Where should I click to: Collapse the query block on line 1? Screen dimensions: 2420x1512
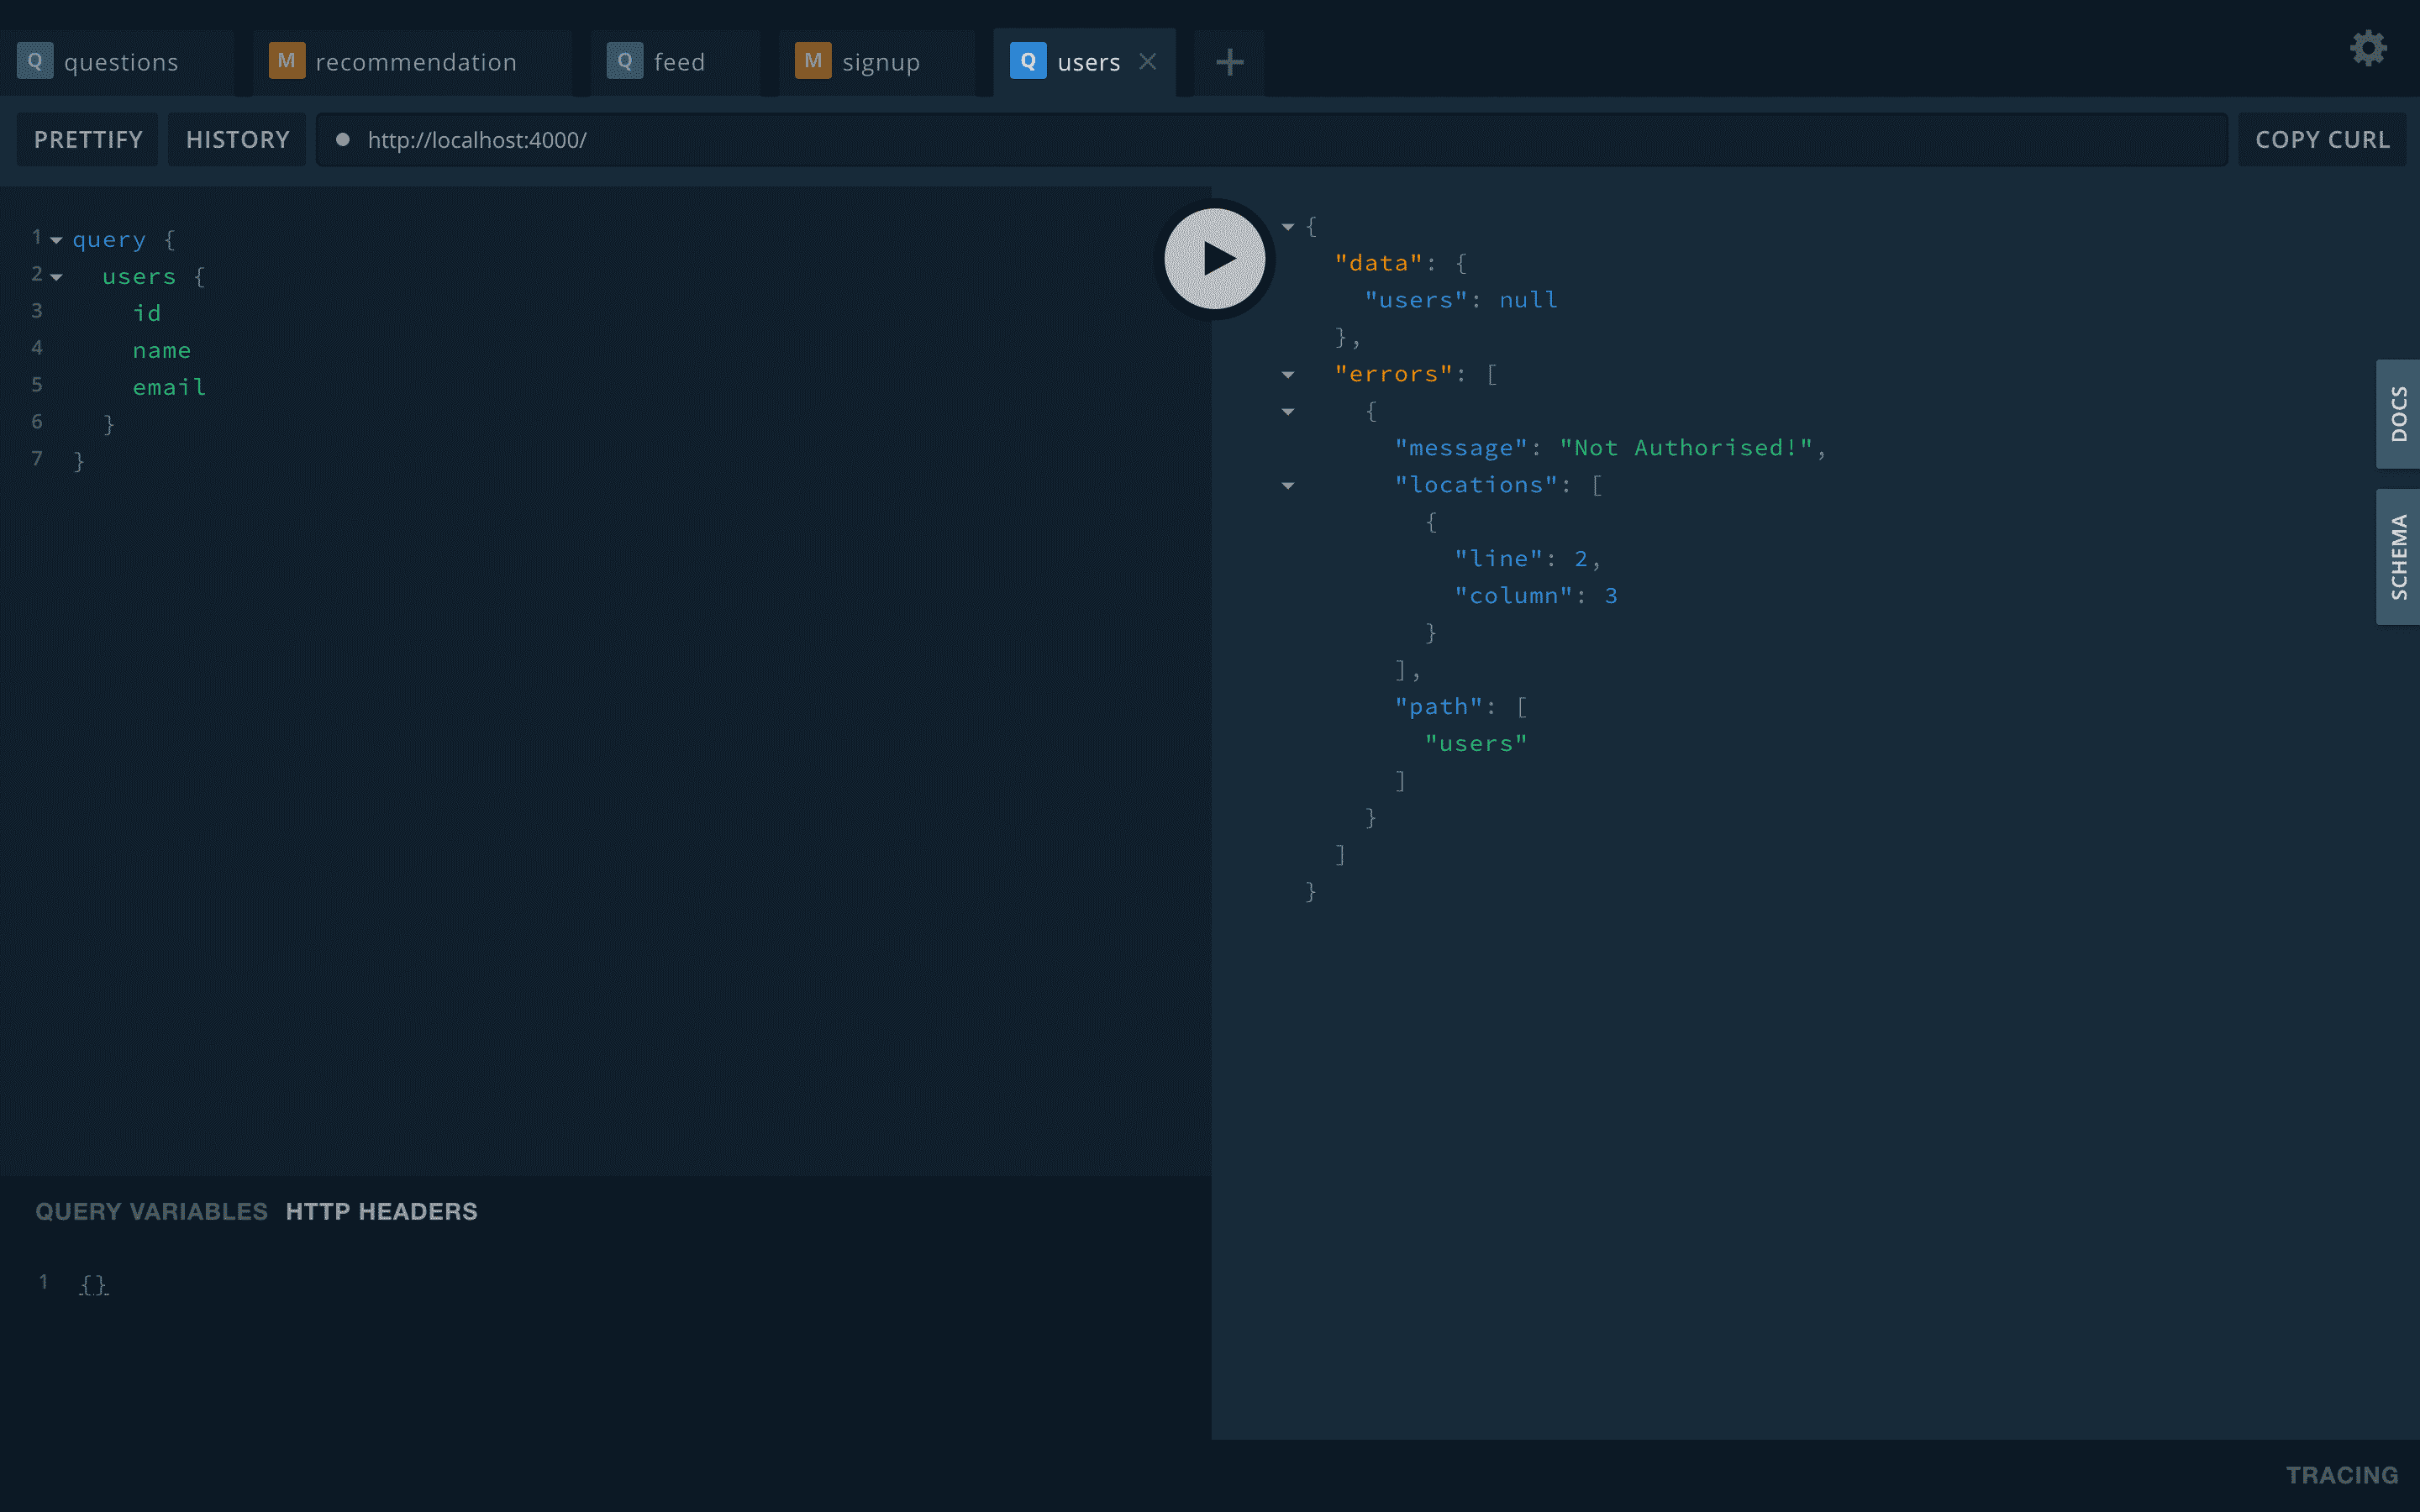click(56, 240)
